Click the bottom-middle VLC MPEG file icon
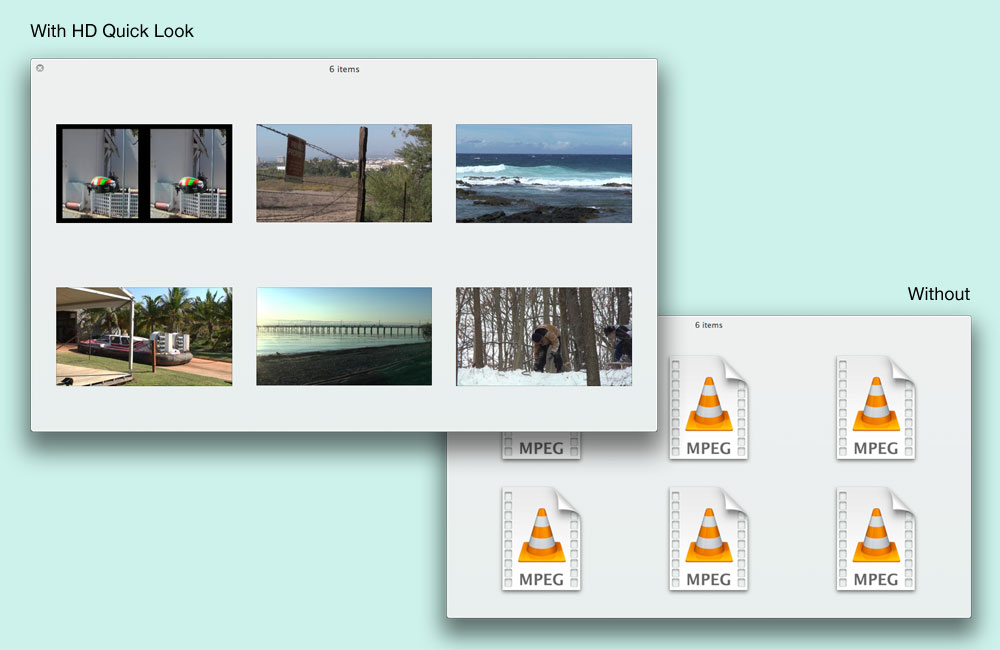Image resolution: width=1000 pixels, height=650 pixels. tap(708, 537)
